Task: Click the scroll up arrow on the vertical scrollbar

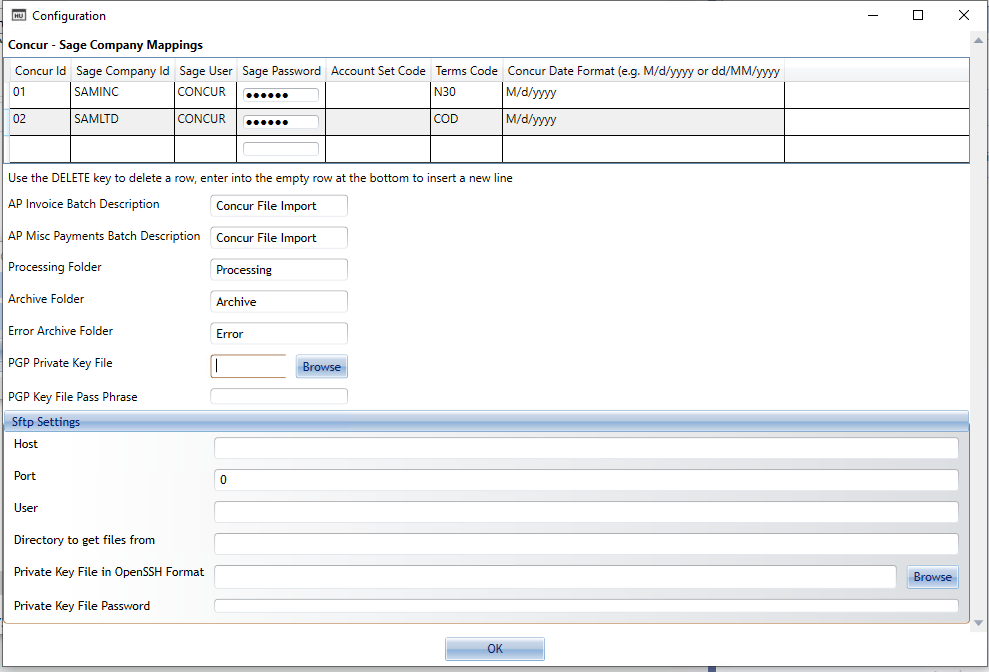Action: point(978,40)
